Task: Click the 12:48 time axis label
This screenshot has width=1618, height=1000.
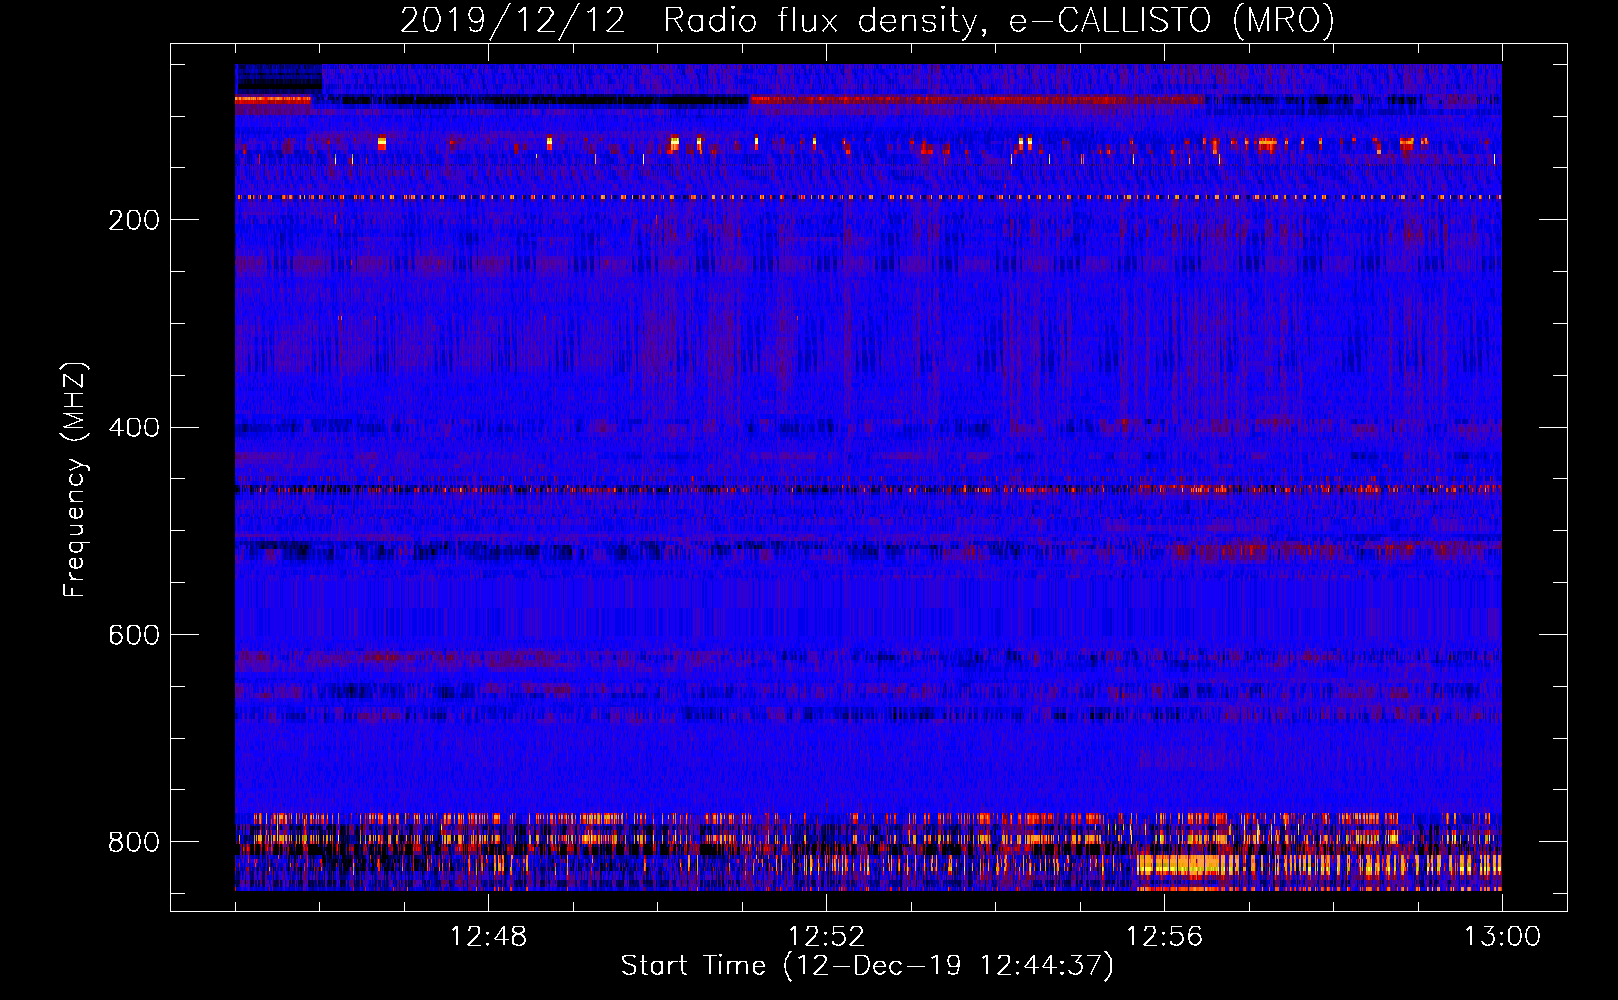Action: [x=488, y=937]
